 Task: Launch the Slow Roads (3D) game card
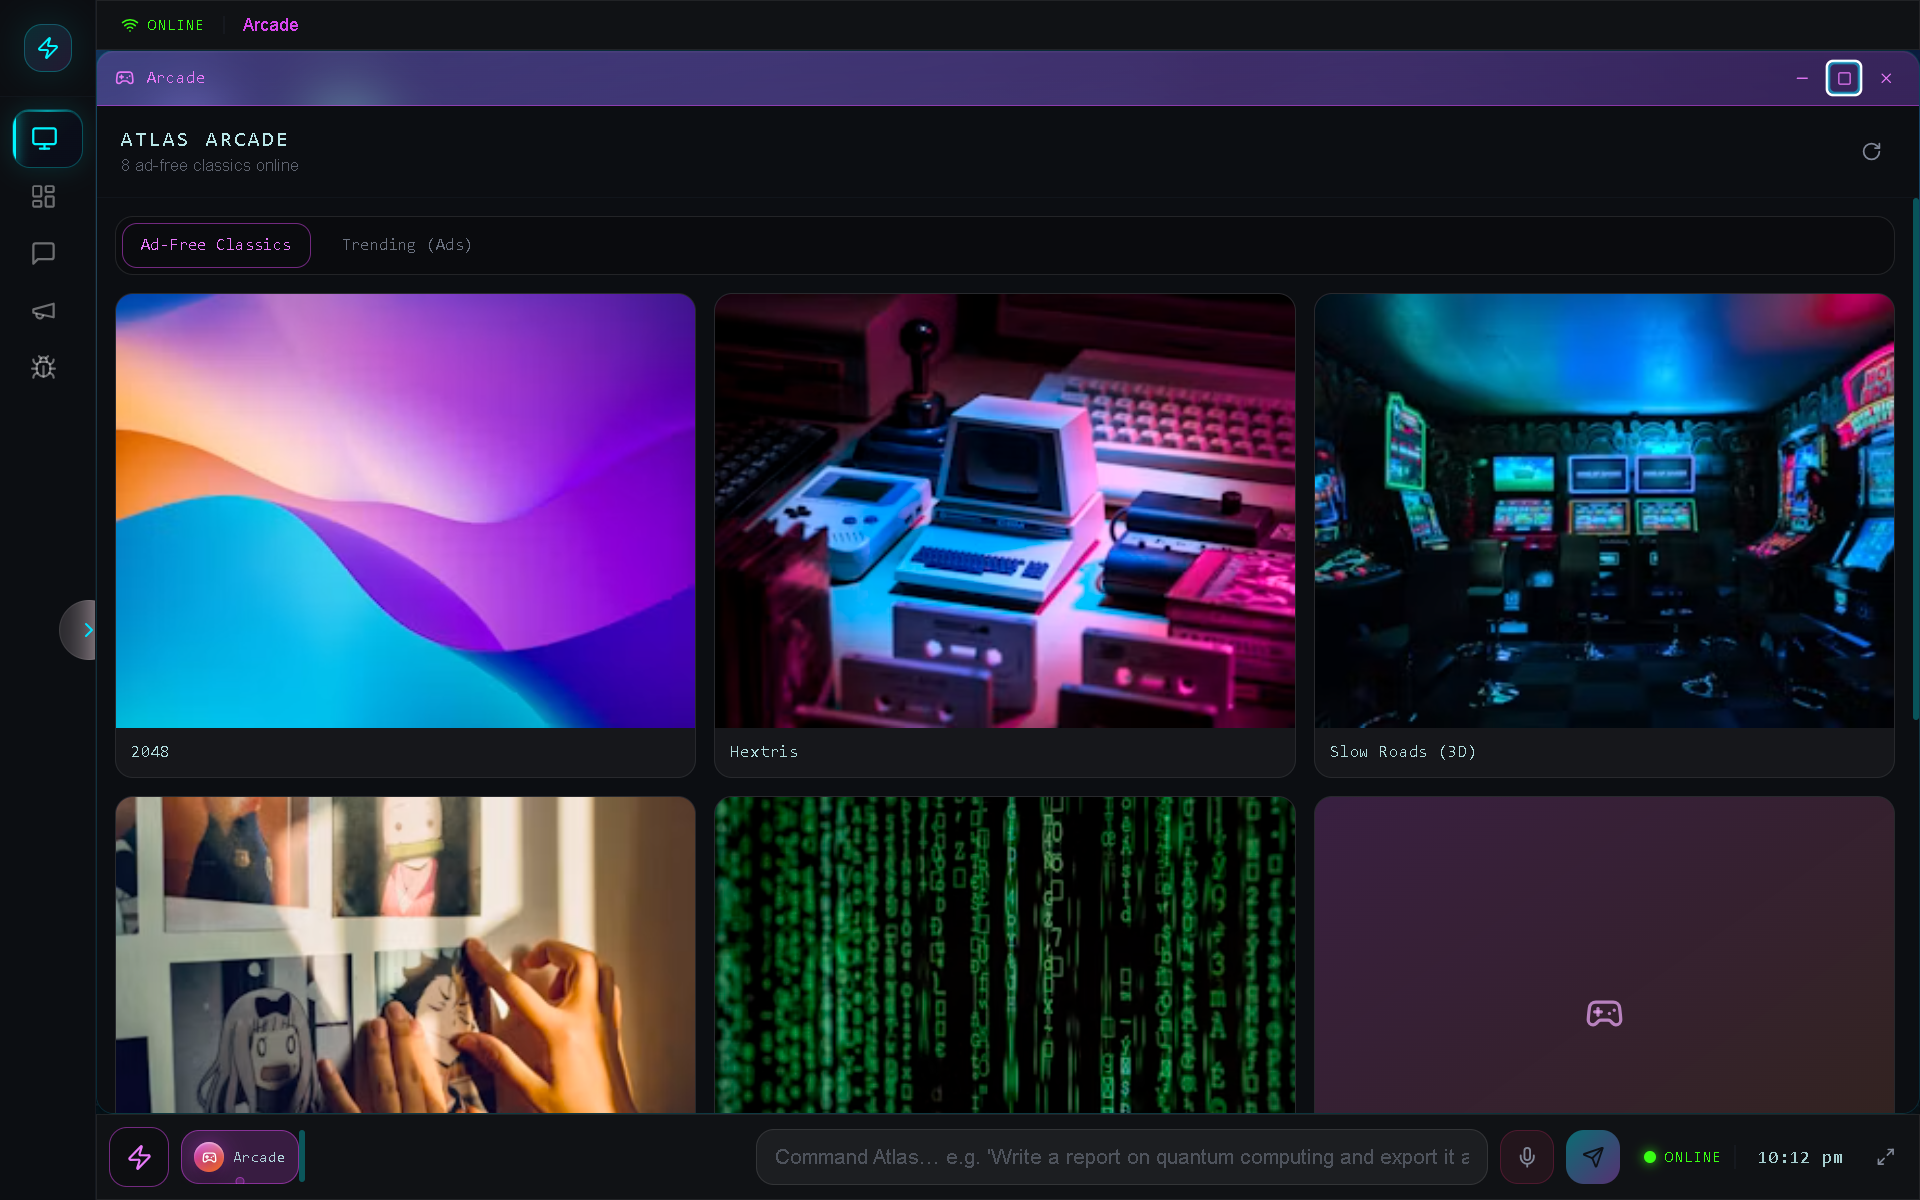pos(1604,535)
